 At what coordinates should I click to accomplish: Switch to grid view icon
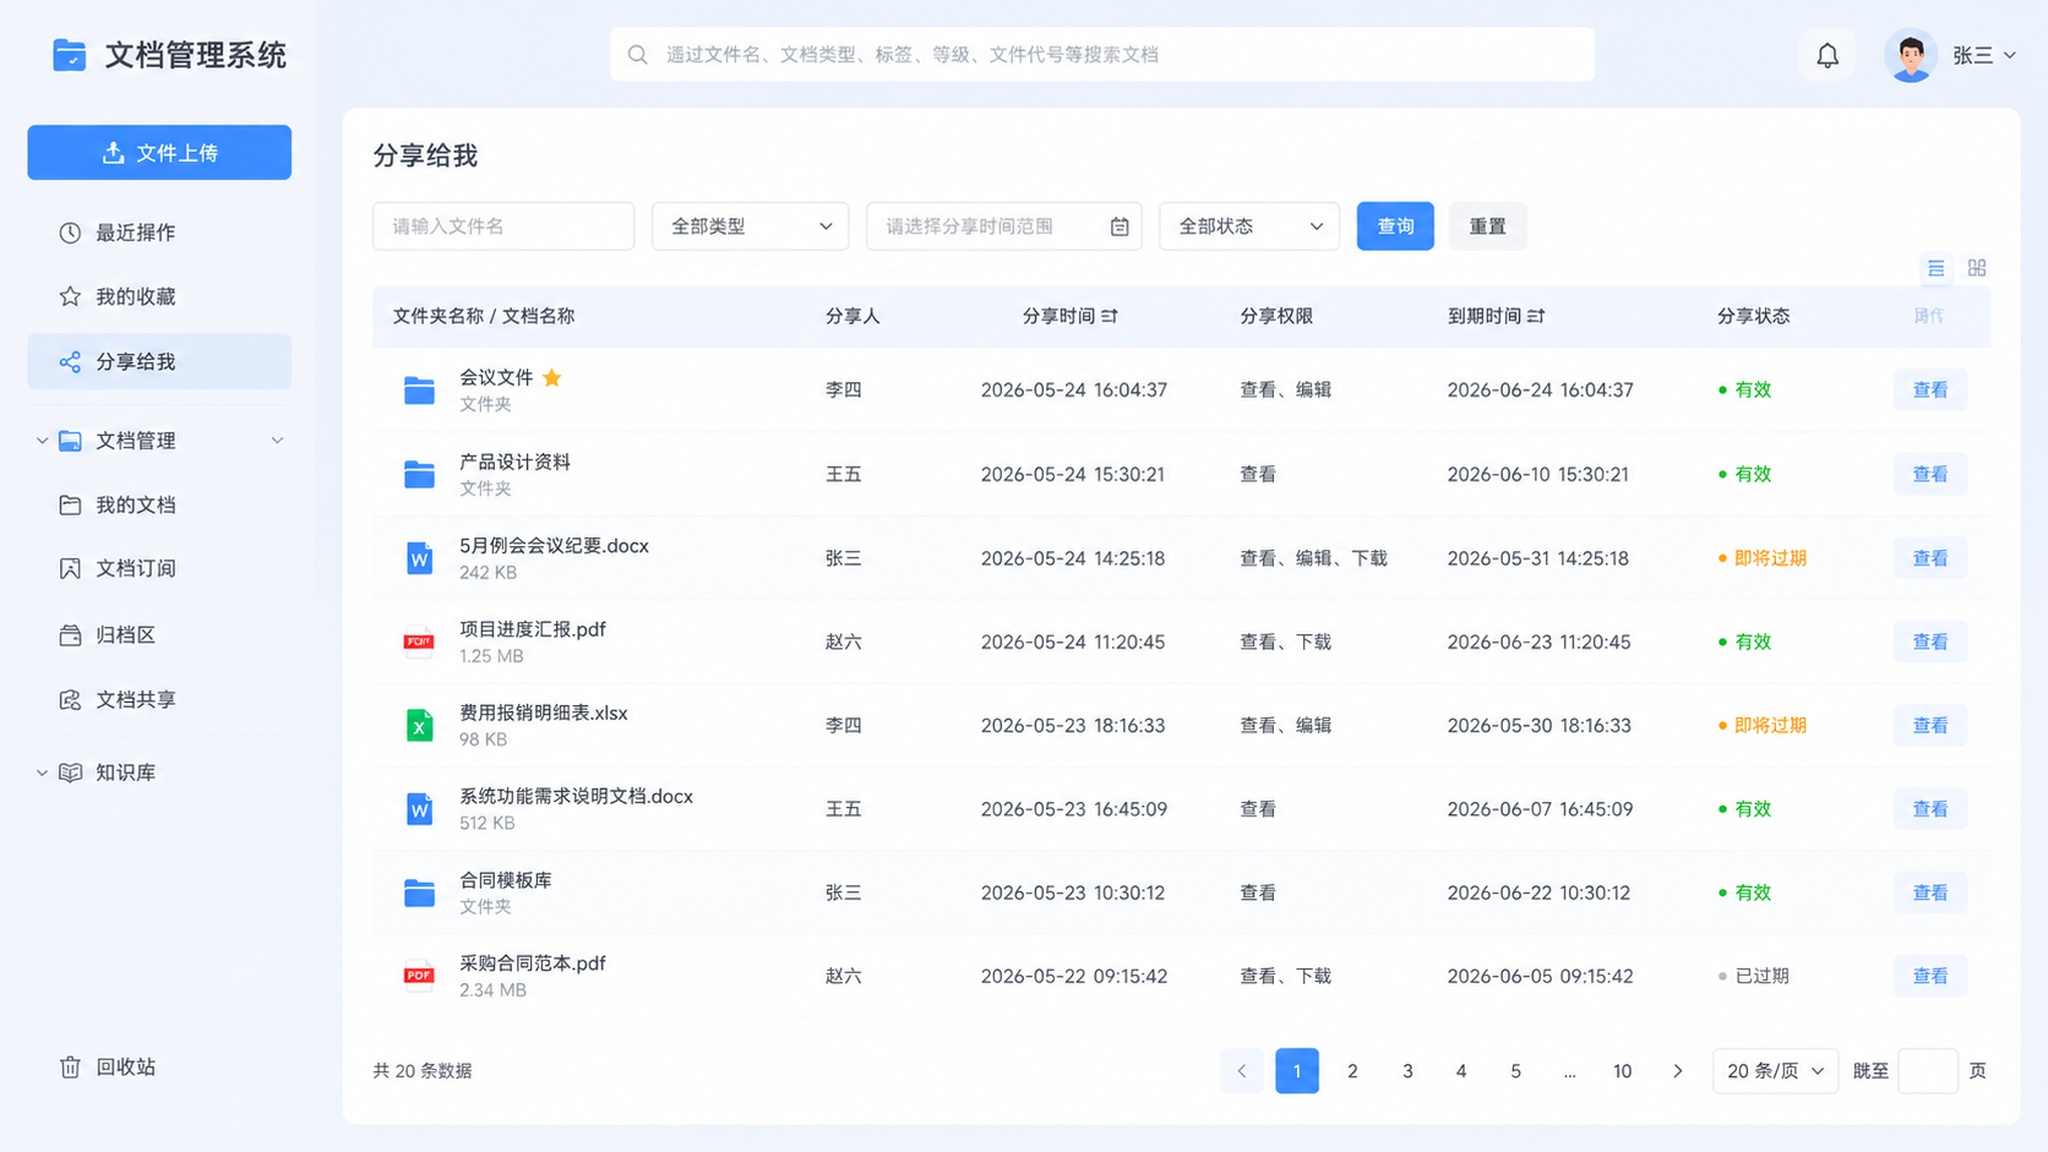(1977, 268)
